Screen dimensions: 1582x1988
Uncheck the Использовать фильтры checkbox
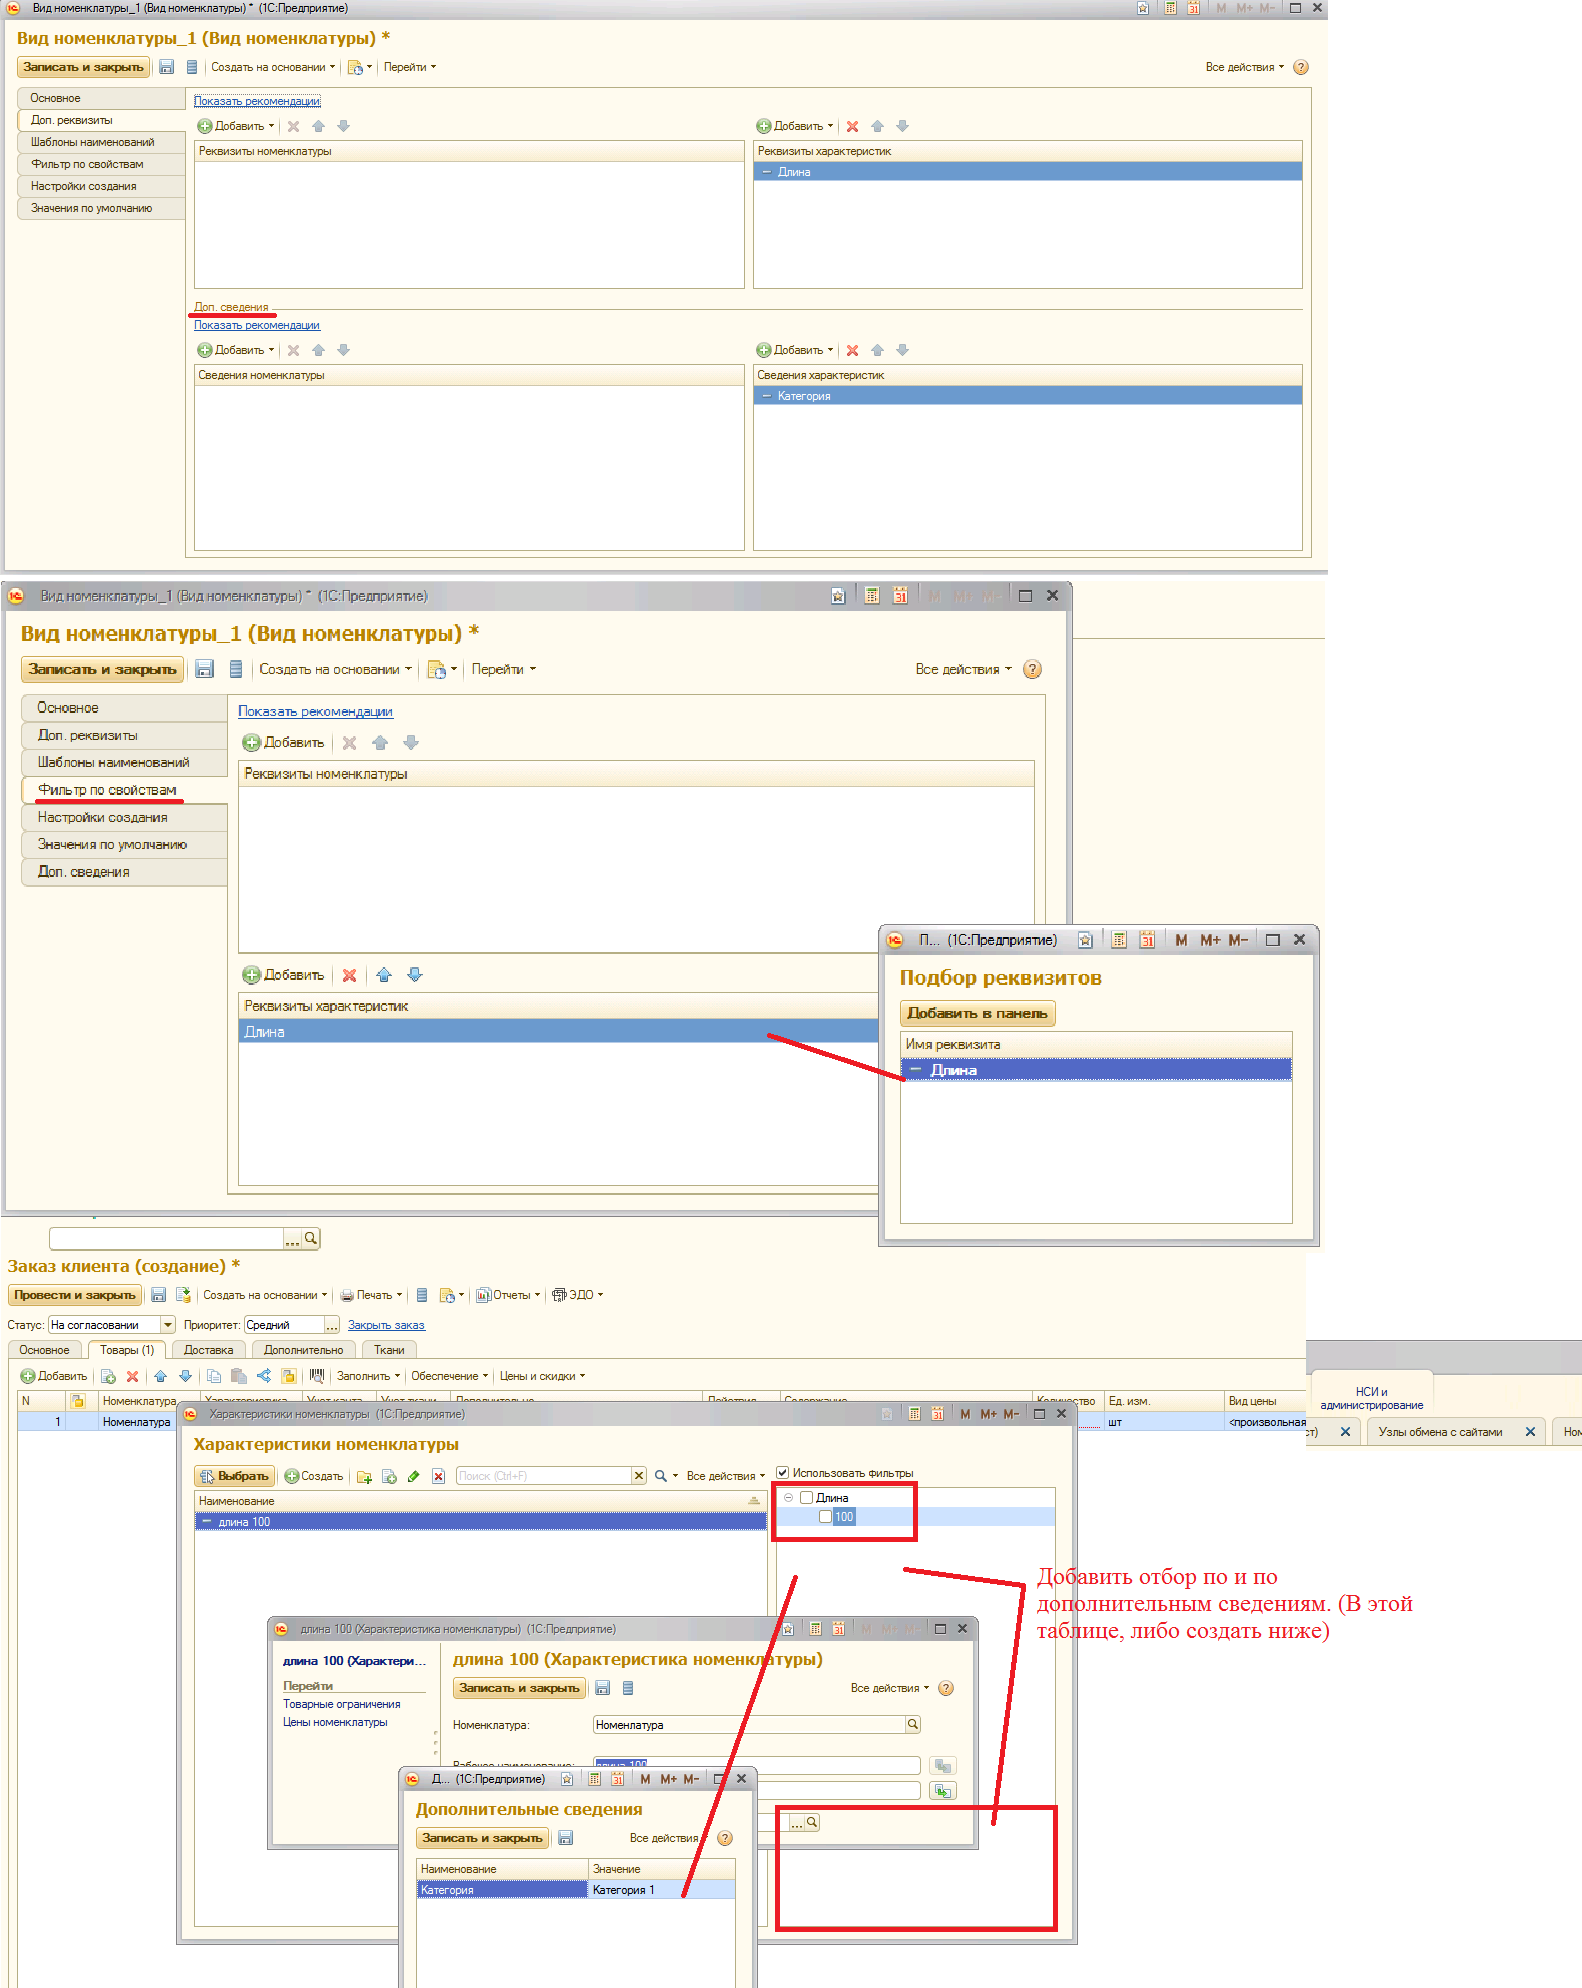(783, 1473)
